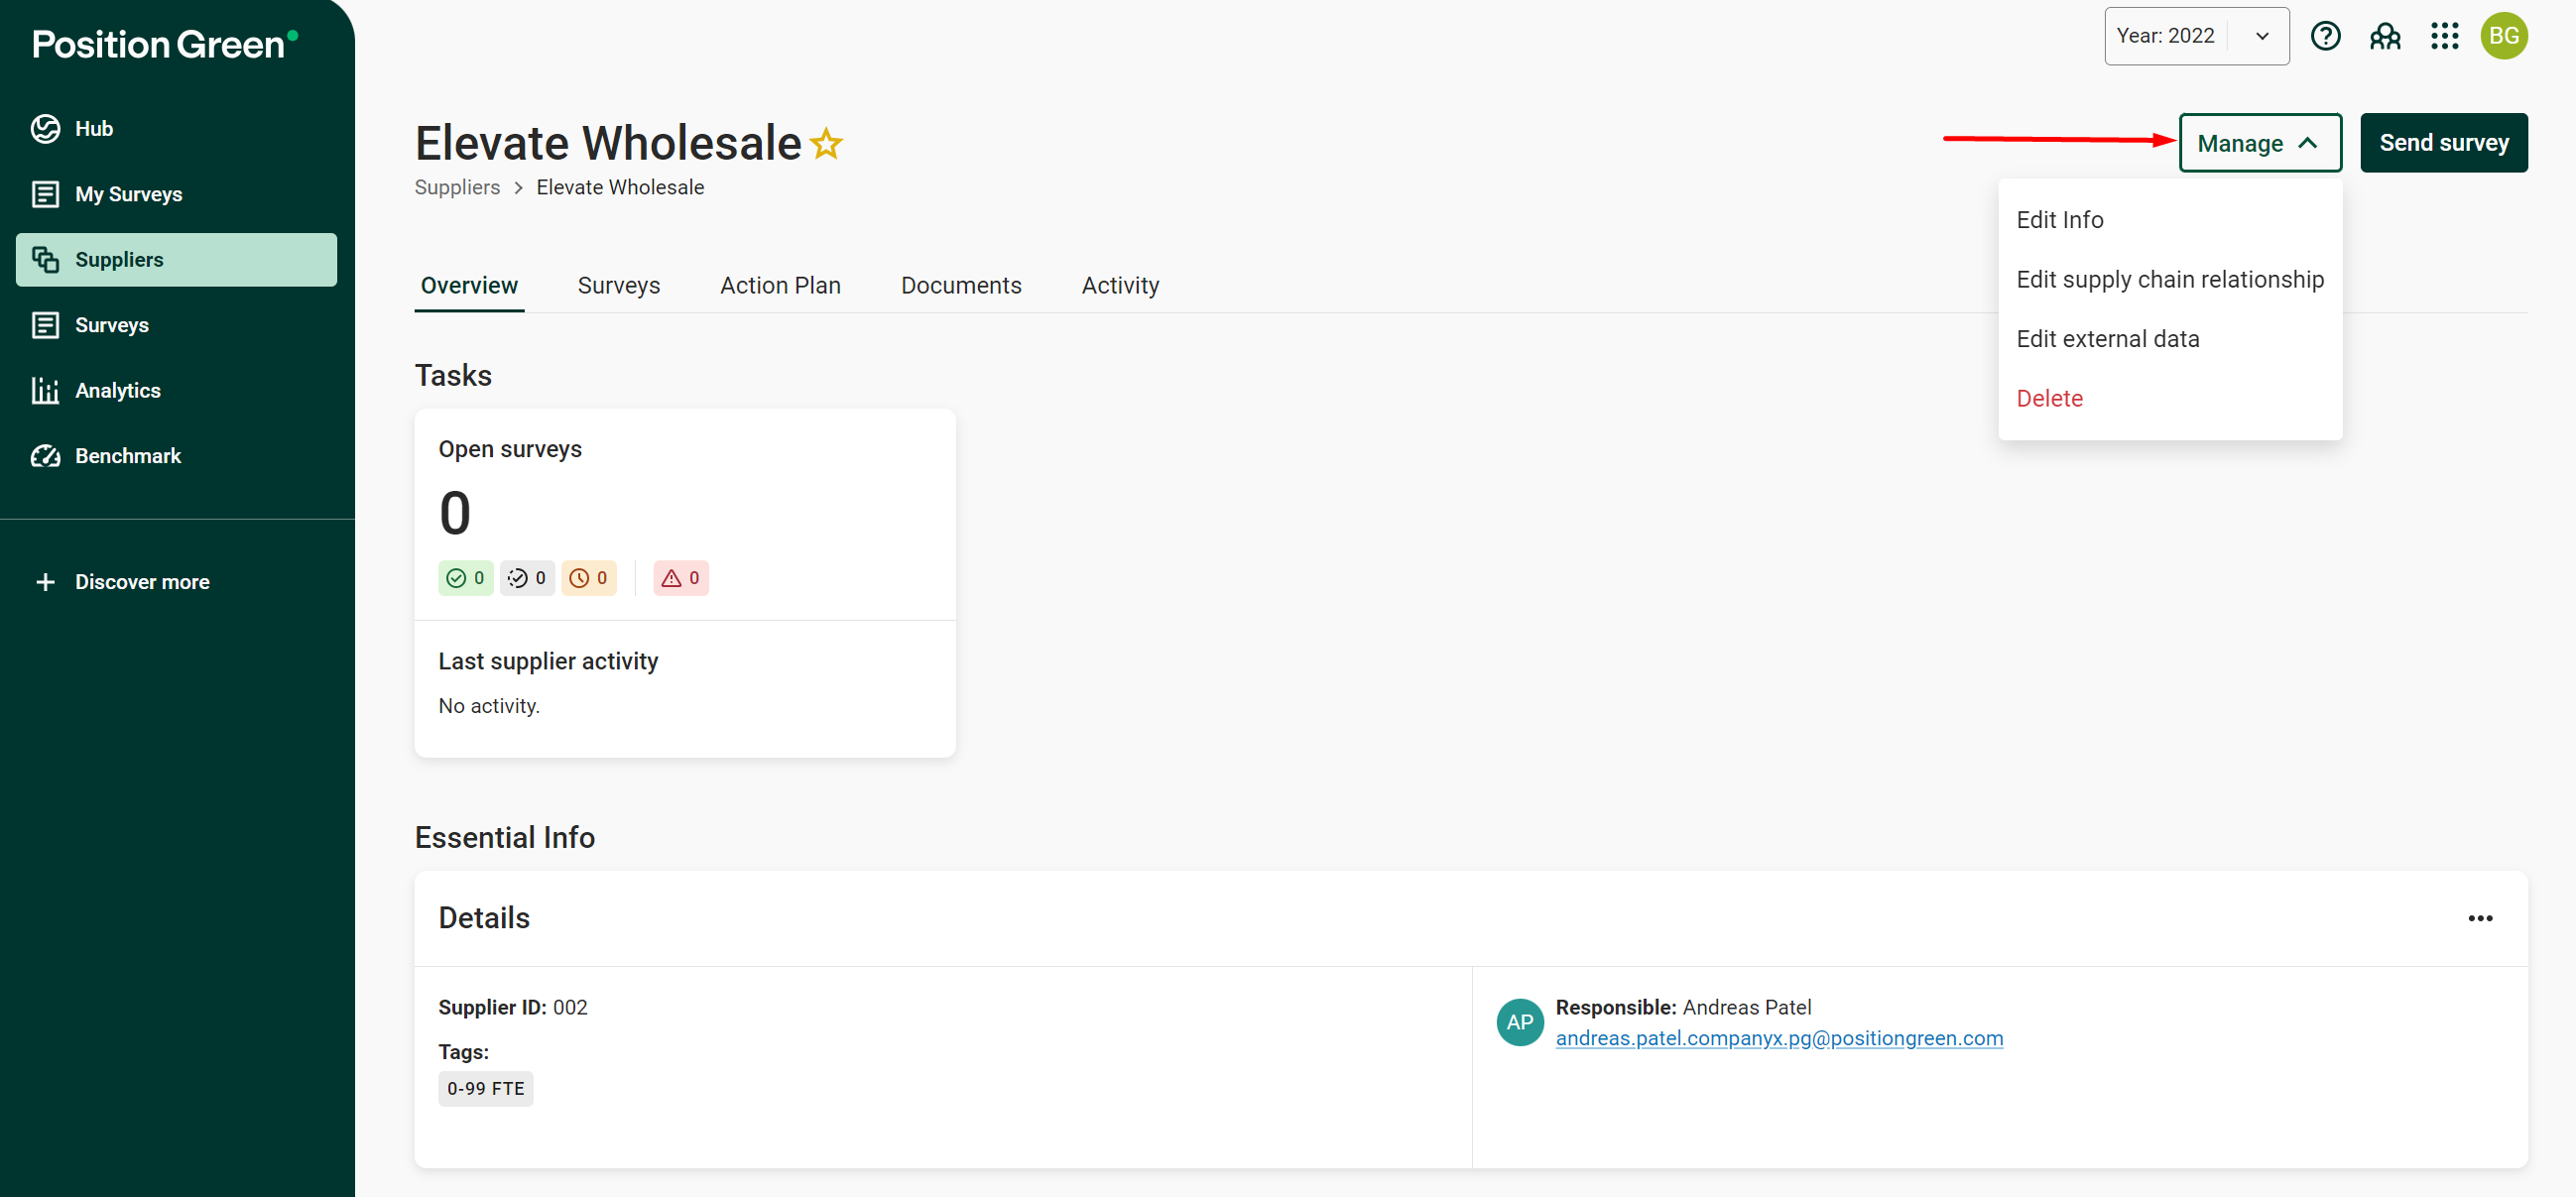
Task: Go to My Surveys in sidebar
Action: (176, 194)
